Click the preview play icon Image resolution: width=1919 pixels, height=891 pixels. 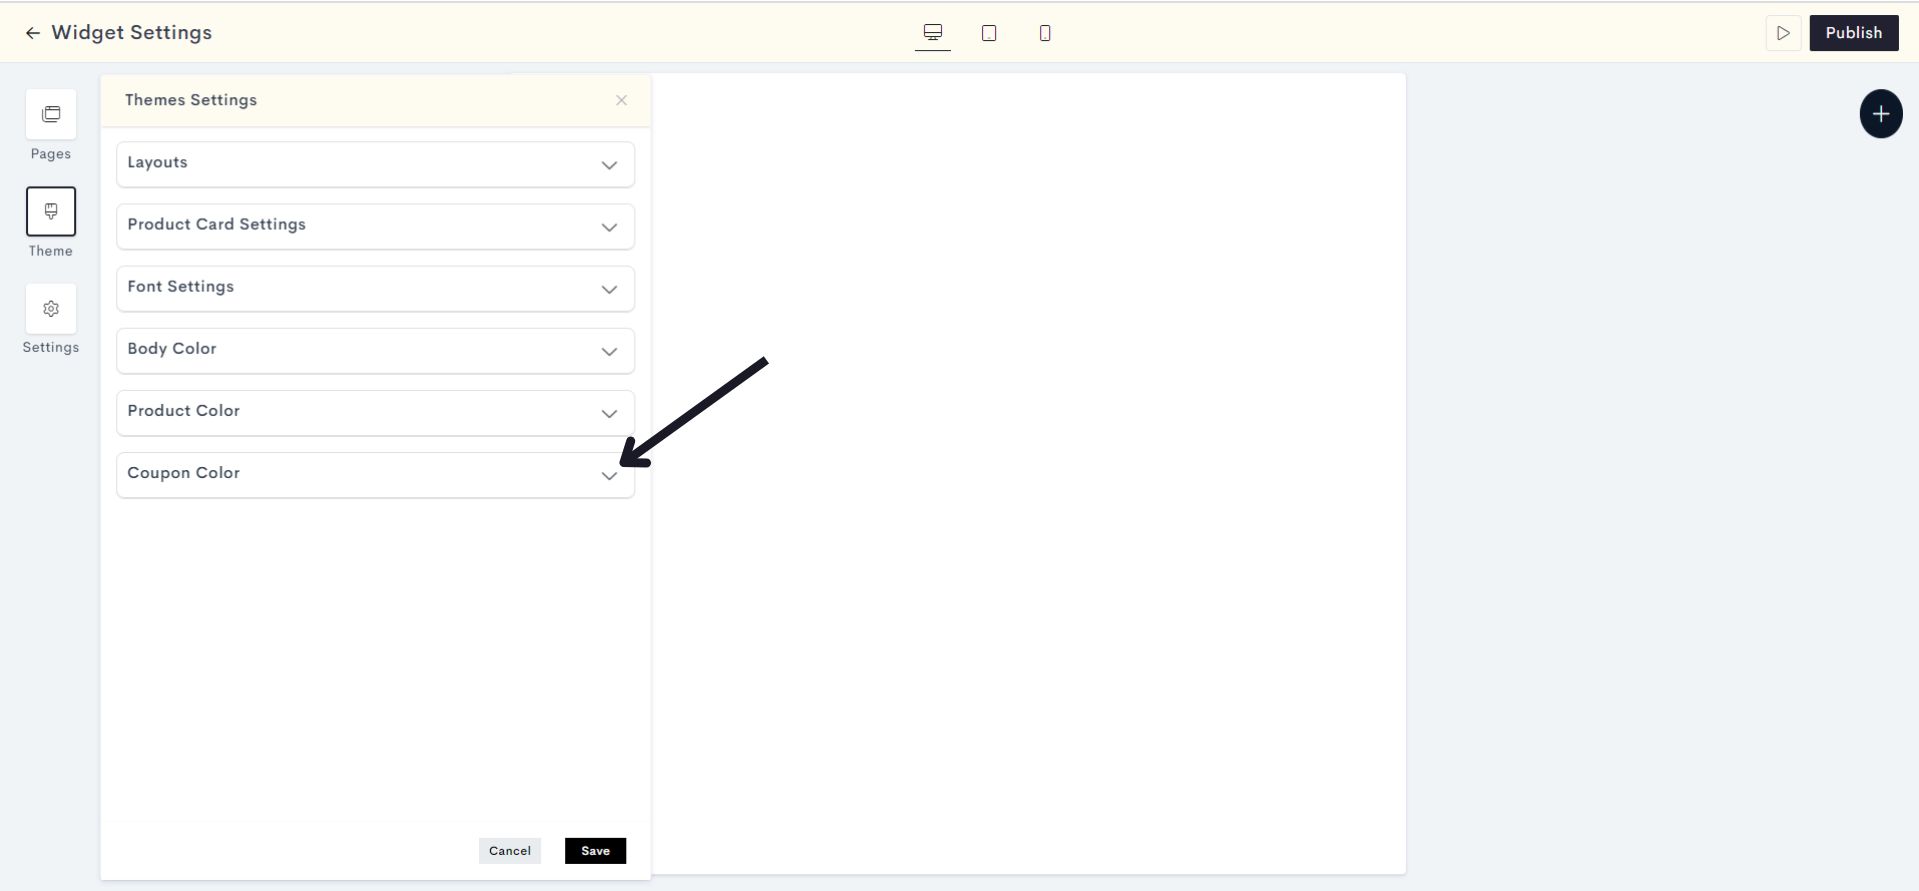[1783, 33]
